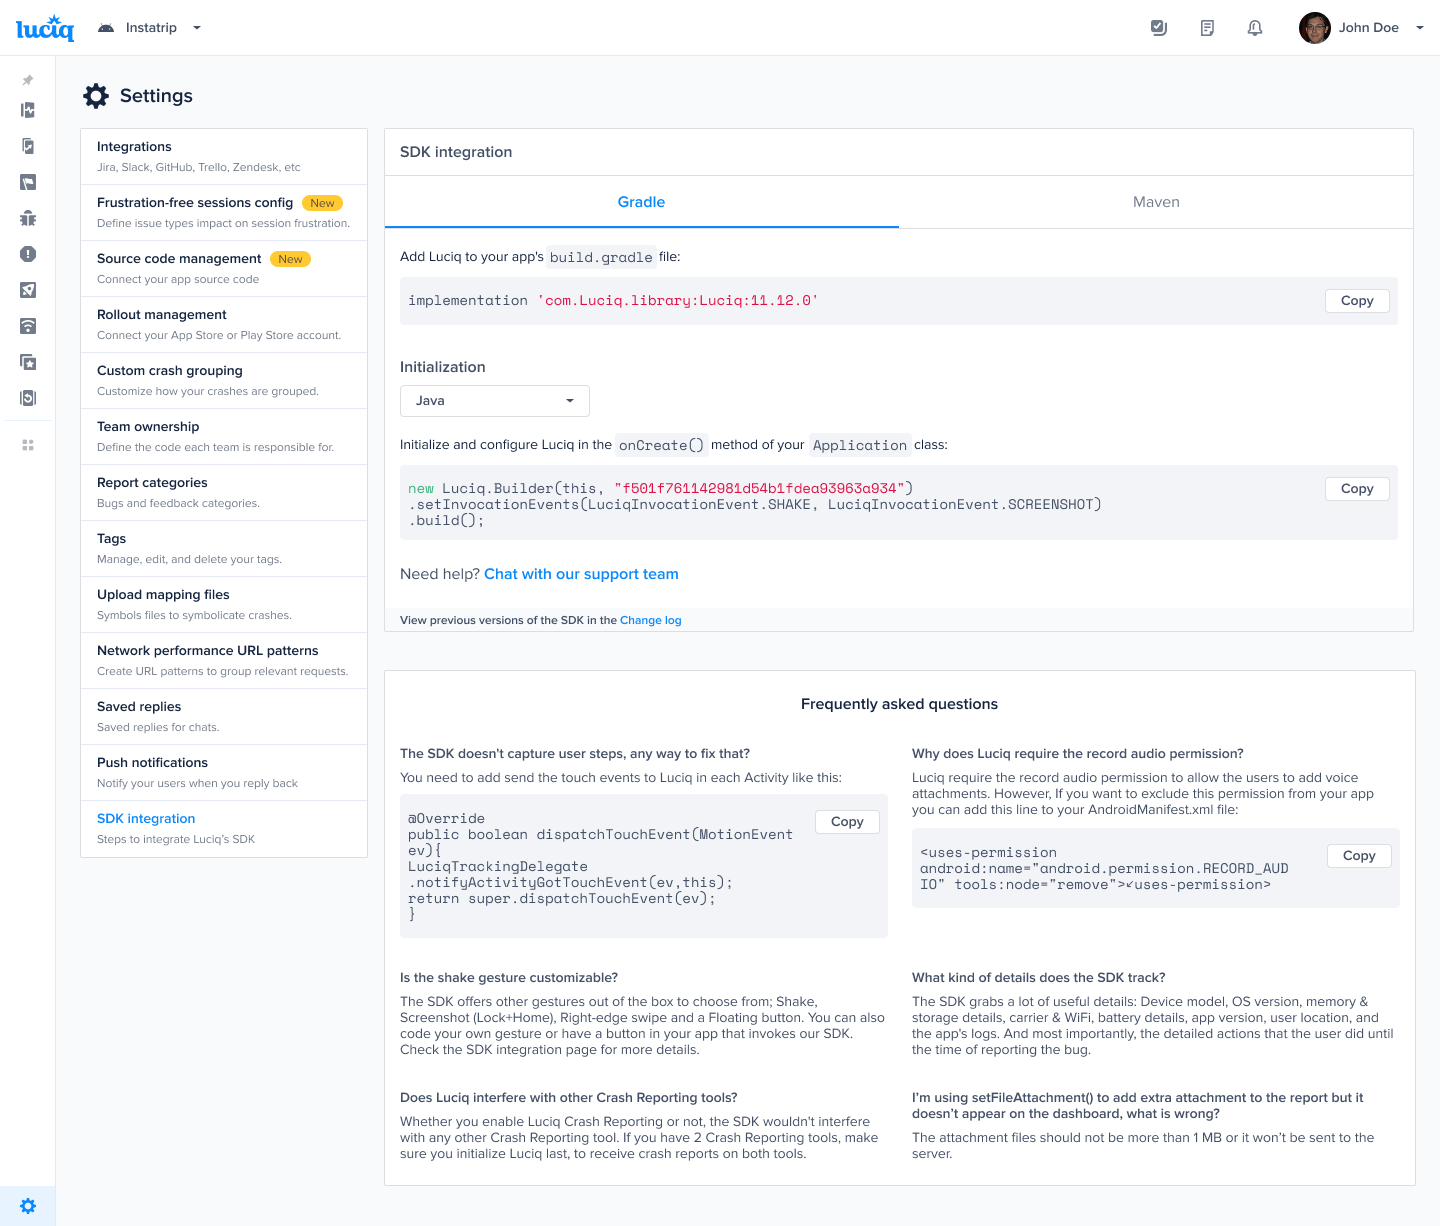Open the rotate-replay sidebar icon

(28, 398)
